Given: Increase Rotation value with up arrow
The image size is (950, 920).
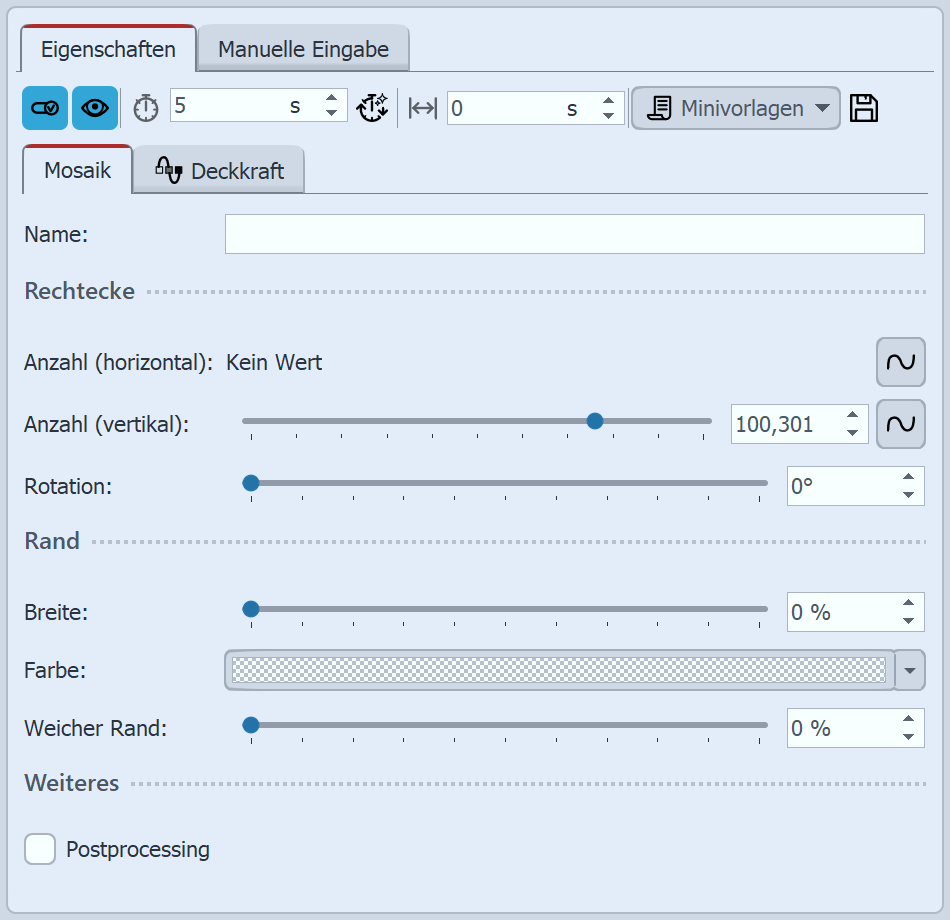Looking at the screenshot, I should pos(908,478).
